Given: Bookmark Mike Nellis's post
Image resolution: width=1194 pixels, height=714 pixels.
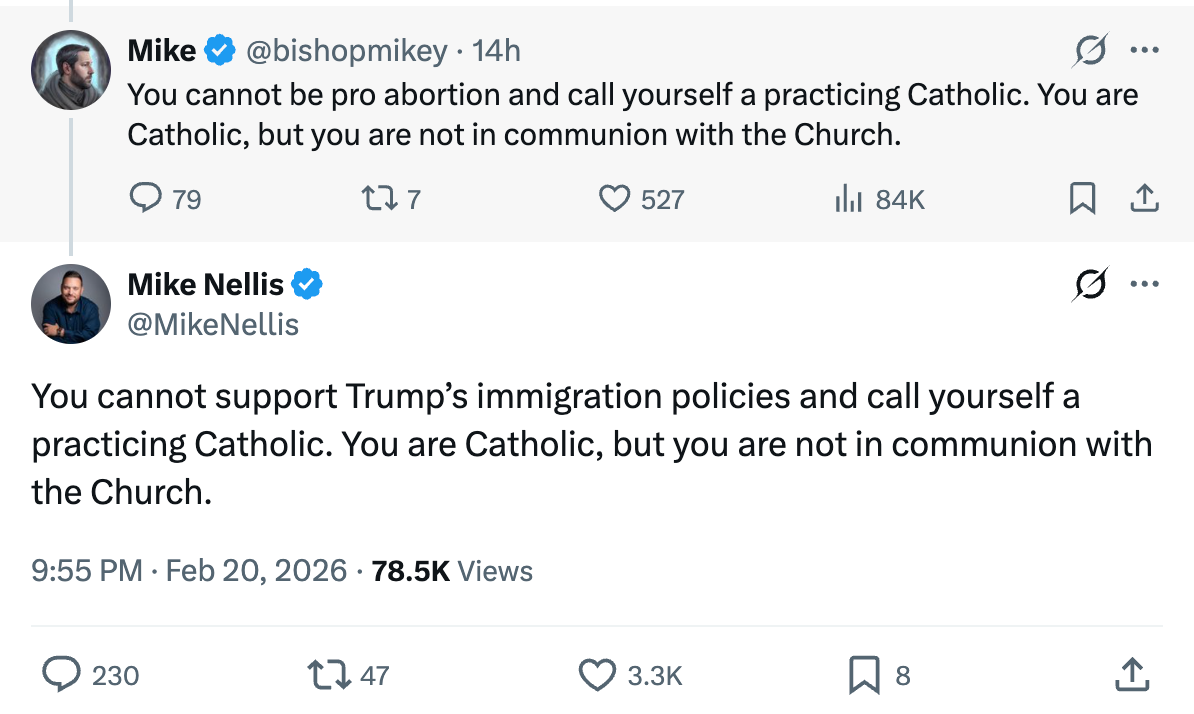Looking at the screenshot, I should pyautogui.click(x=863, y=675).
